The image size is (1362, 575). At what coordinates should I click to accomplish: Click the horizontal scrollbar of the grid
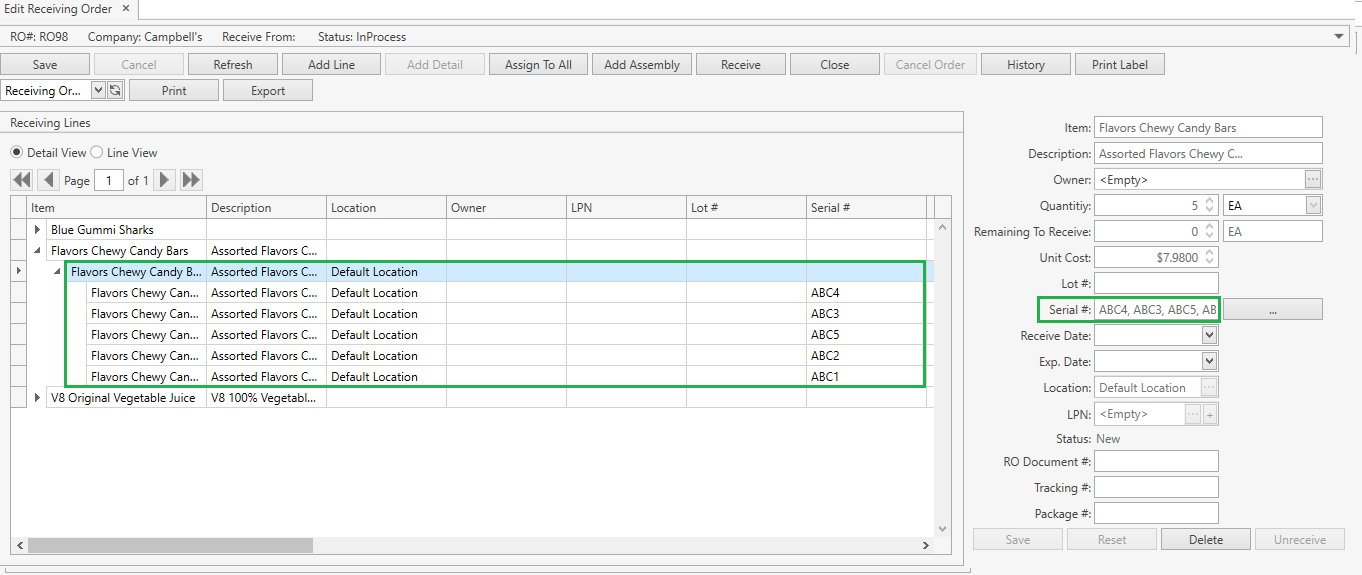[170, 546]
